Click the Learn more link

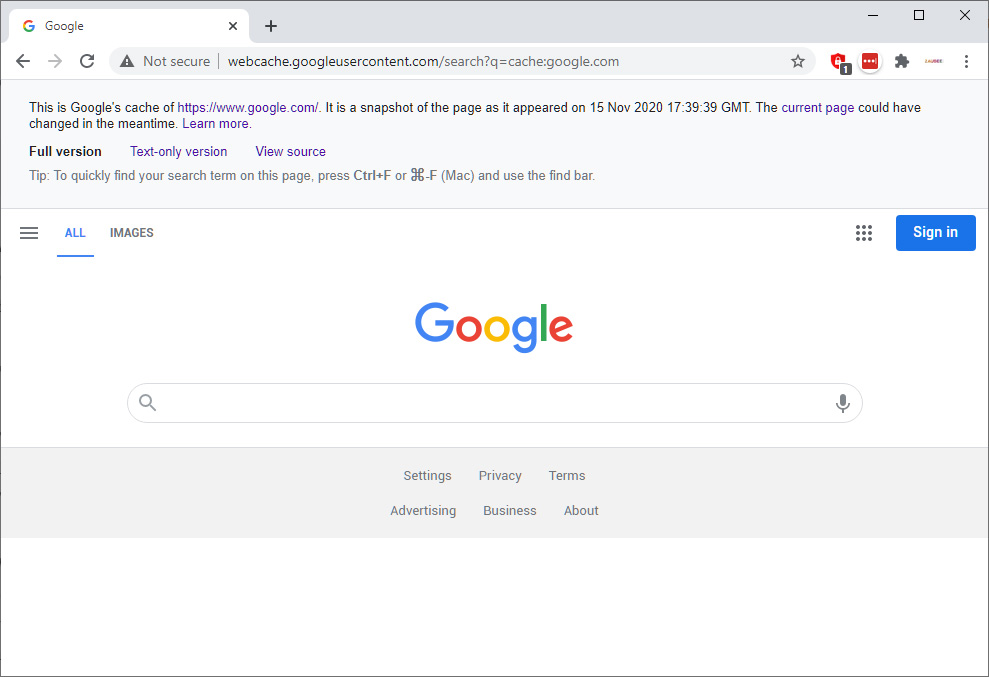[216, 124]
